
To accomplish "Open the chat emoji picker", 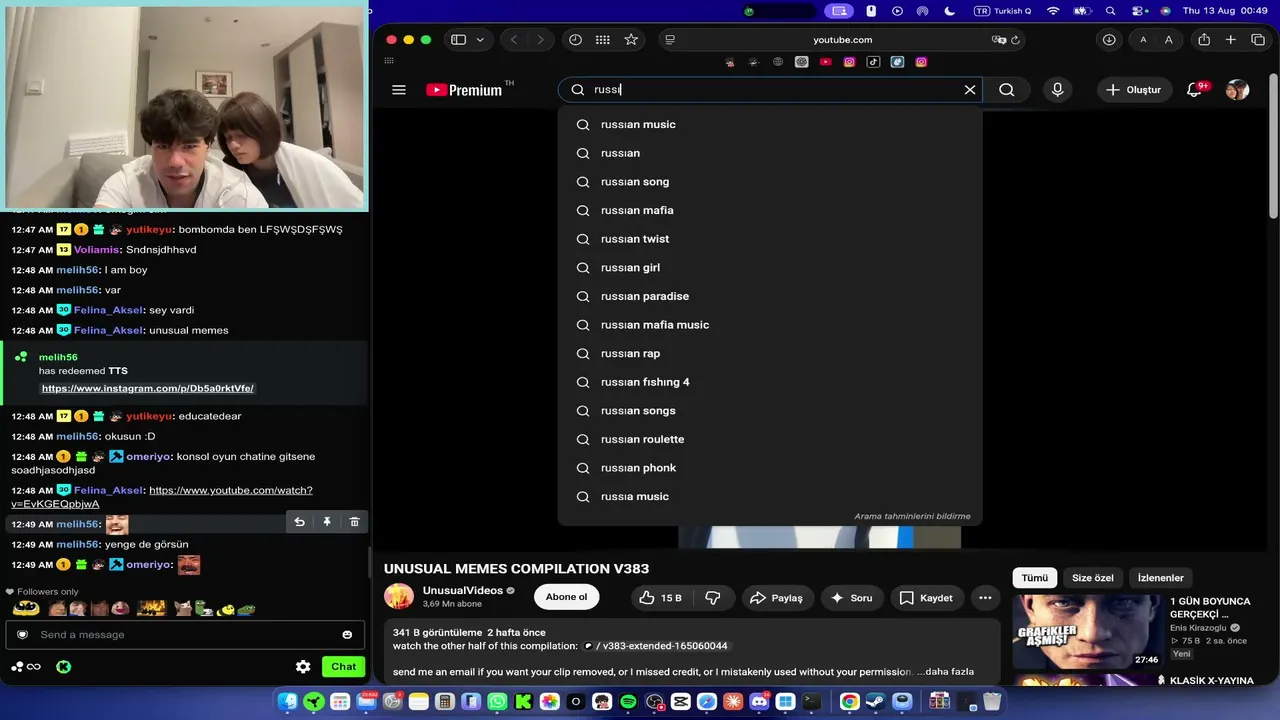I will pyautogui.click(x=347, y=635).
